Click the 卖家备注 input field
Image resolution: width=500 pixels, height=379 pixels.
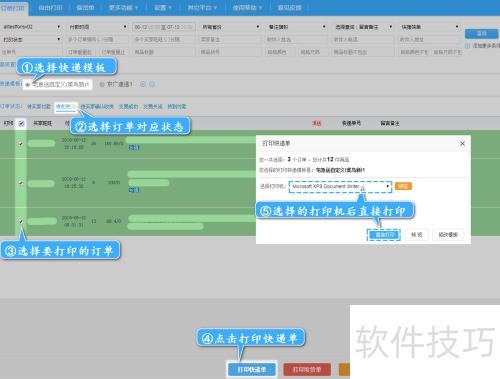[230, 39]
